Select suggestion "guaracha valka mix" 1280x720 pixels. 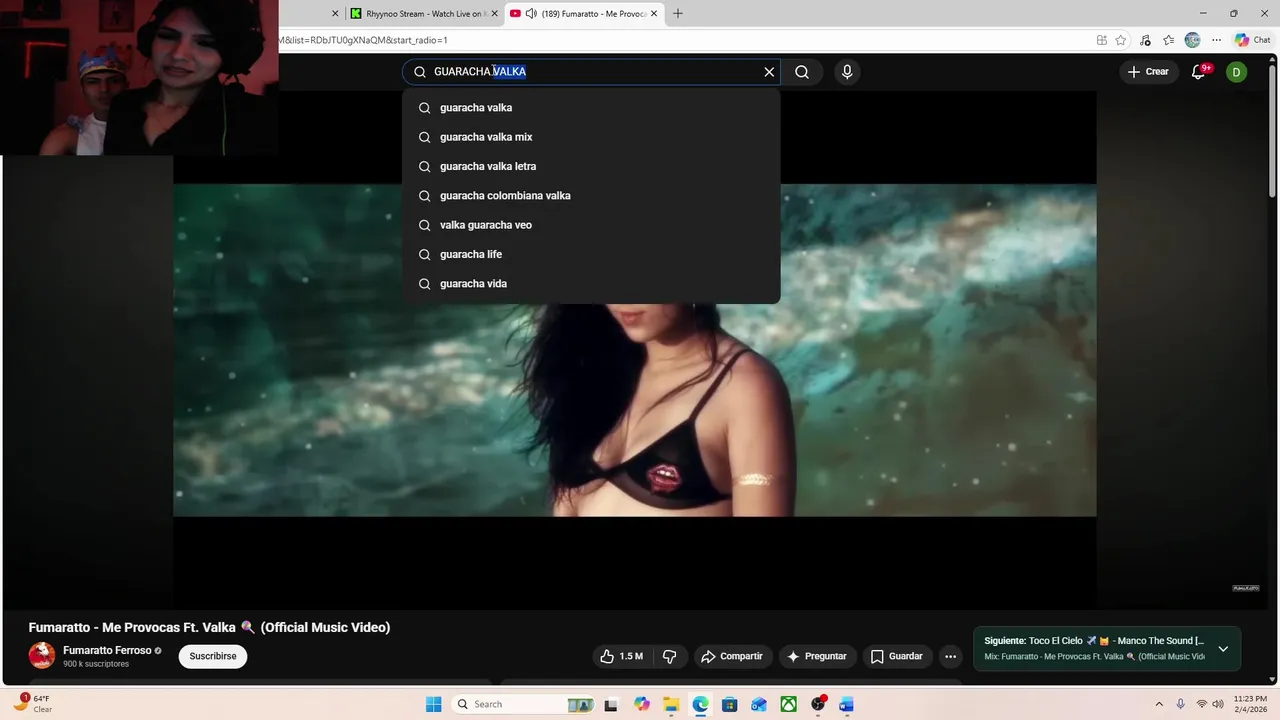pyautogui.click(x=591, y=137)
